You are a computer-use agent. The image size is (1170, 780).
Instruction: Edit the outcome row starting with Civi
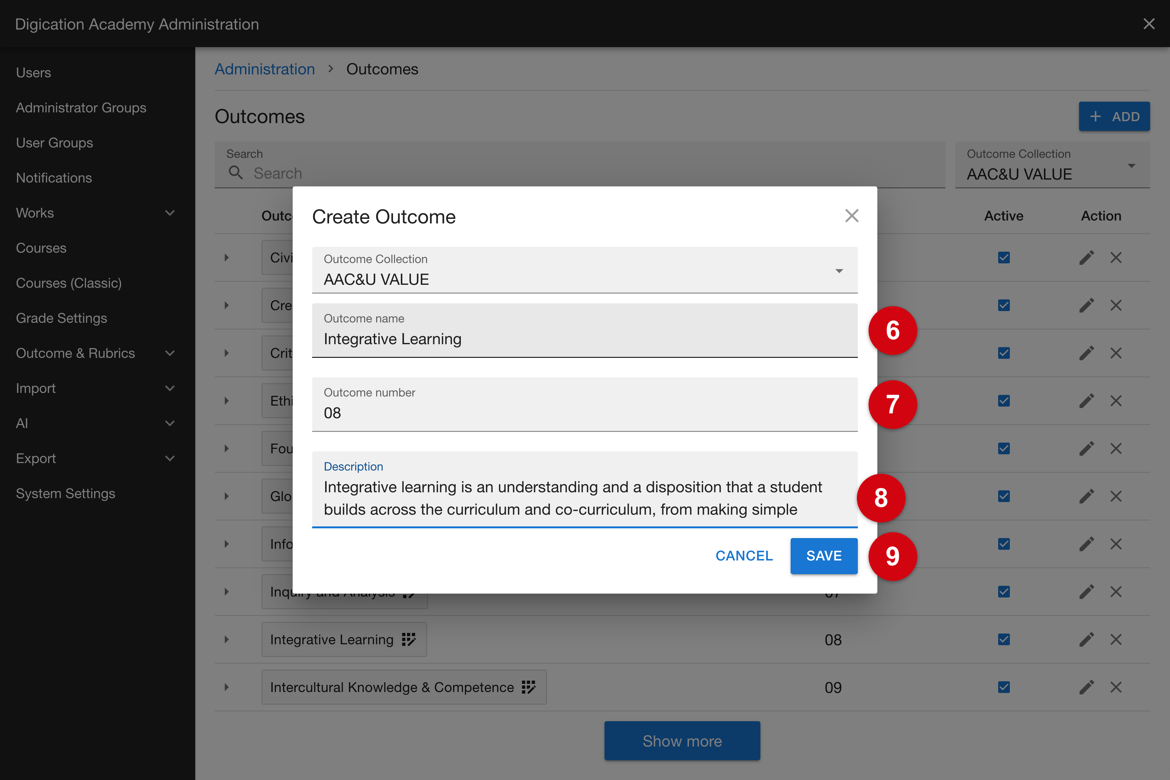[x=1086, y=258]
